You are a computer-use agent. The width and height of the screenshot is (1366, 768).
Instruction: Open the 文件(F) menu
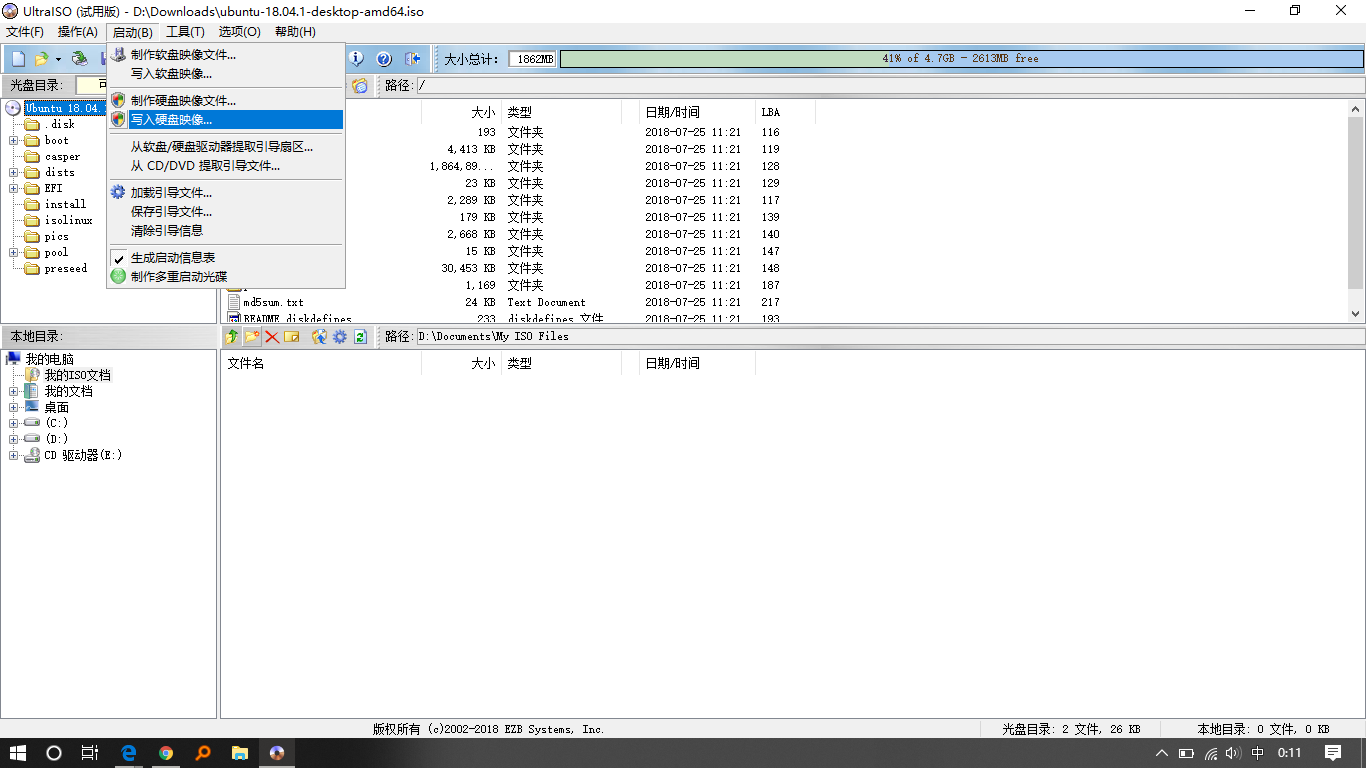(x=25, y=32)
